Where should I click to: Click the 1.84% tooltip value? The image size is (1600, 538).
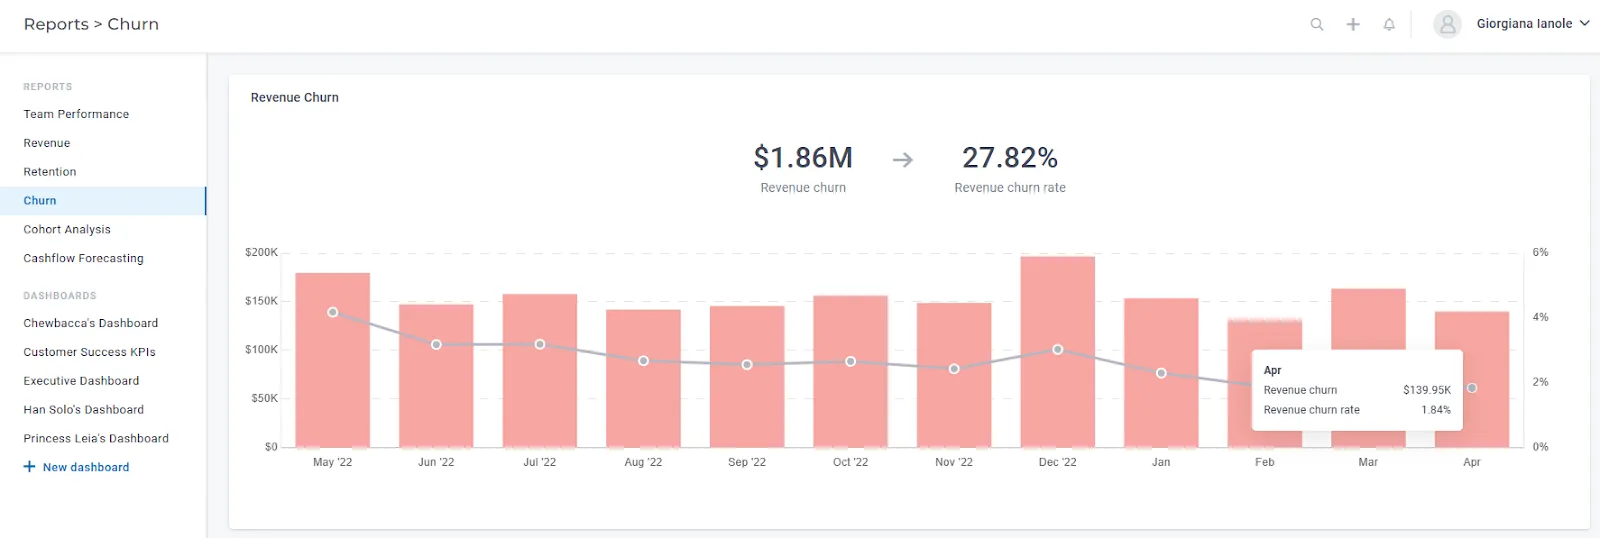click(x=1436, y=410)
